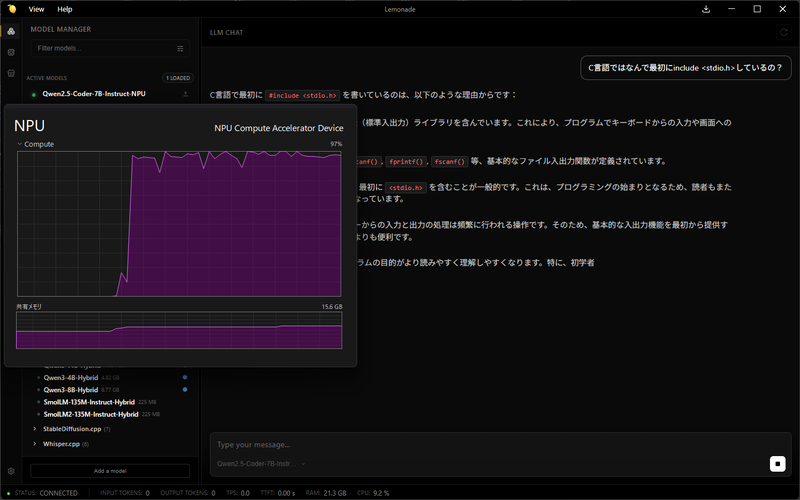Click the 97% compute usage value

pos(336,144)
